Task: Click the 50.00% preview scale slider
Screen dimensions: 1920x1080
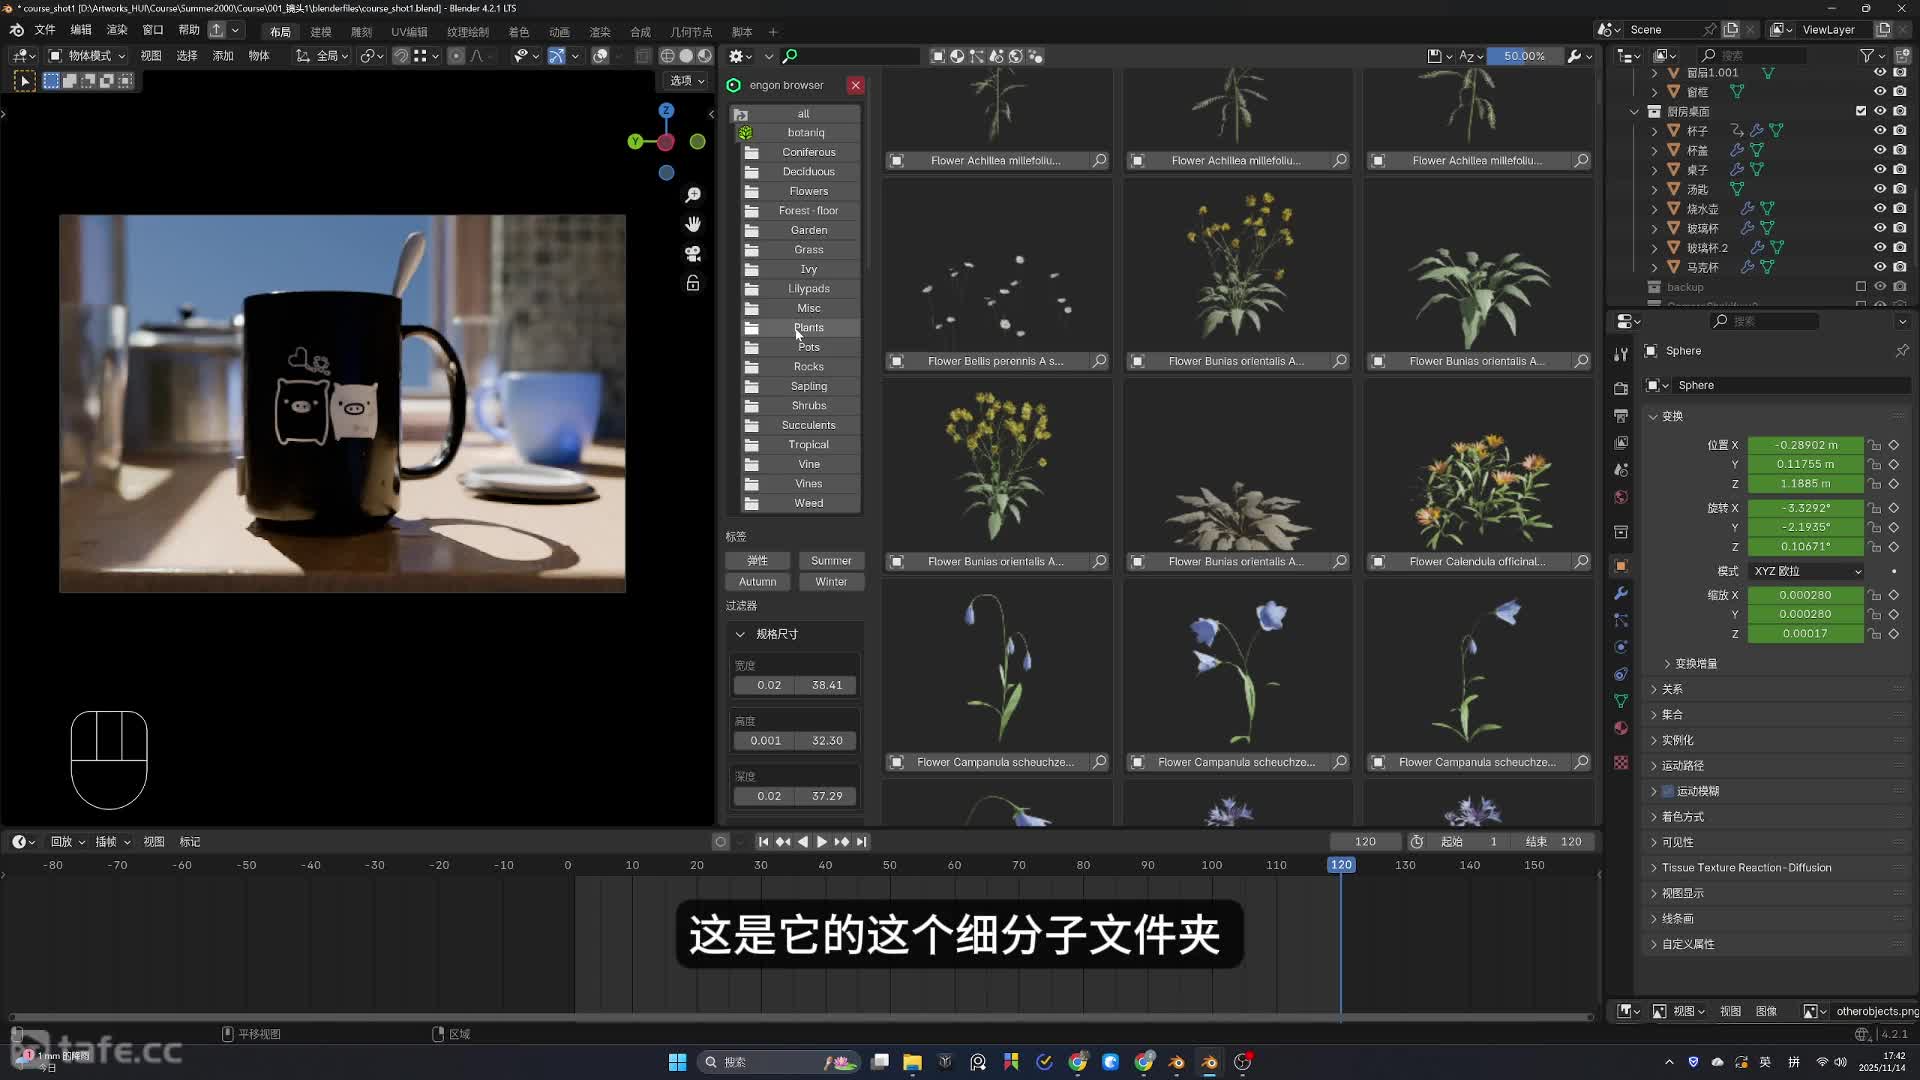Action: point(1523,56)
